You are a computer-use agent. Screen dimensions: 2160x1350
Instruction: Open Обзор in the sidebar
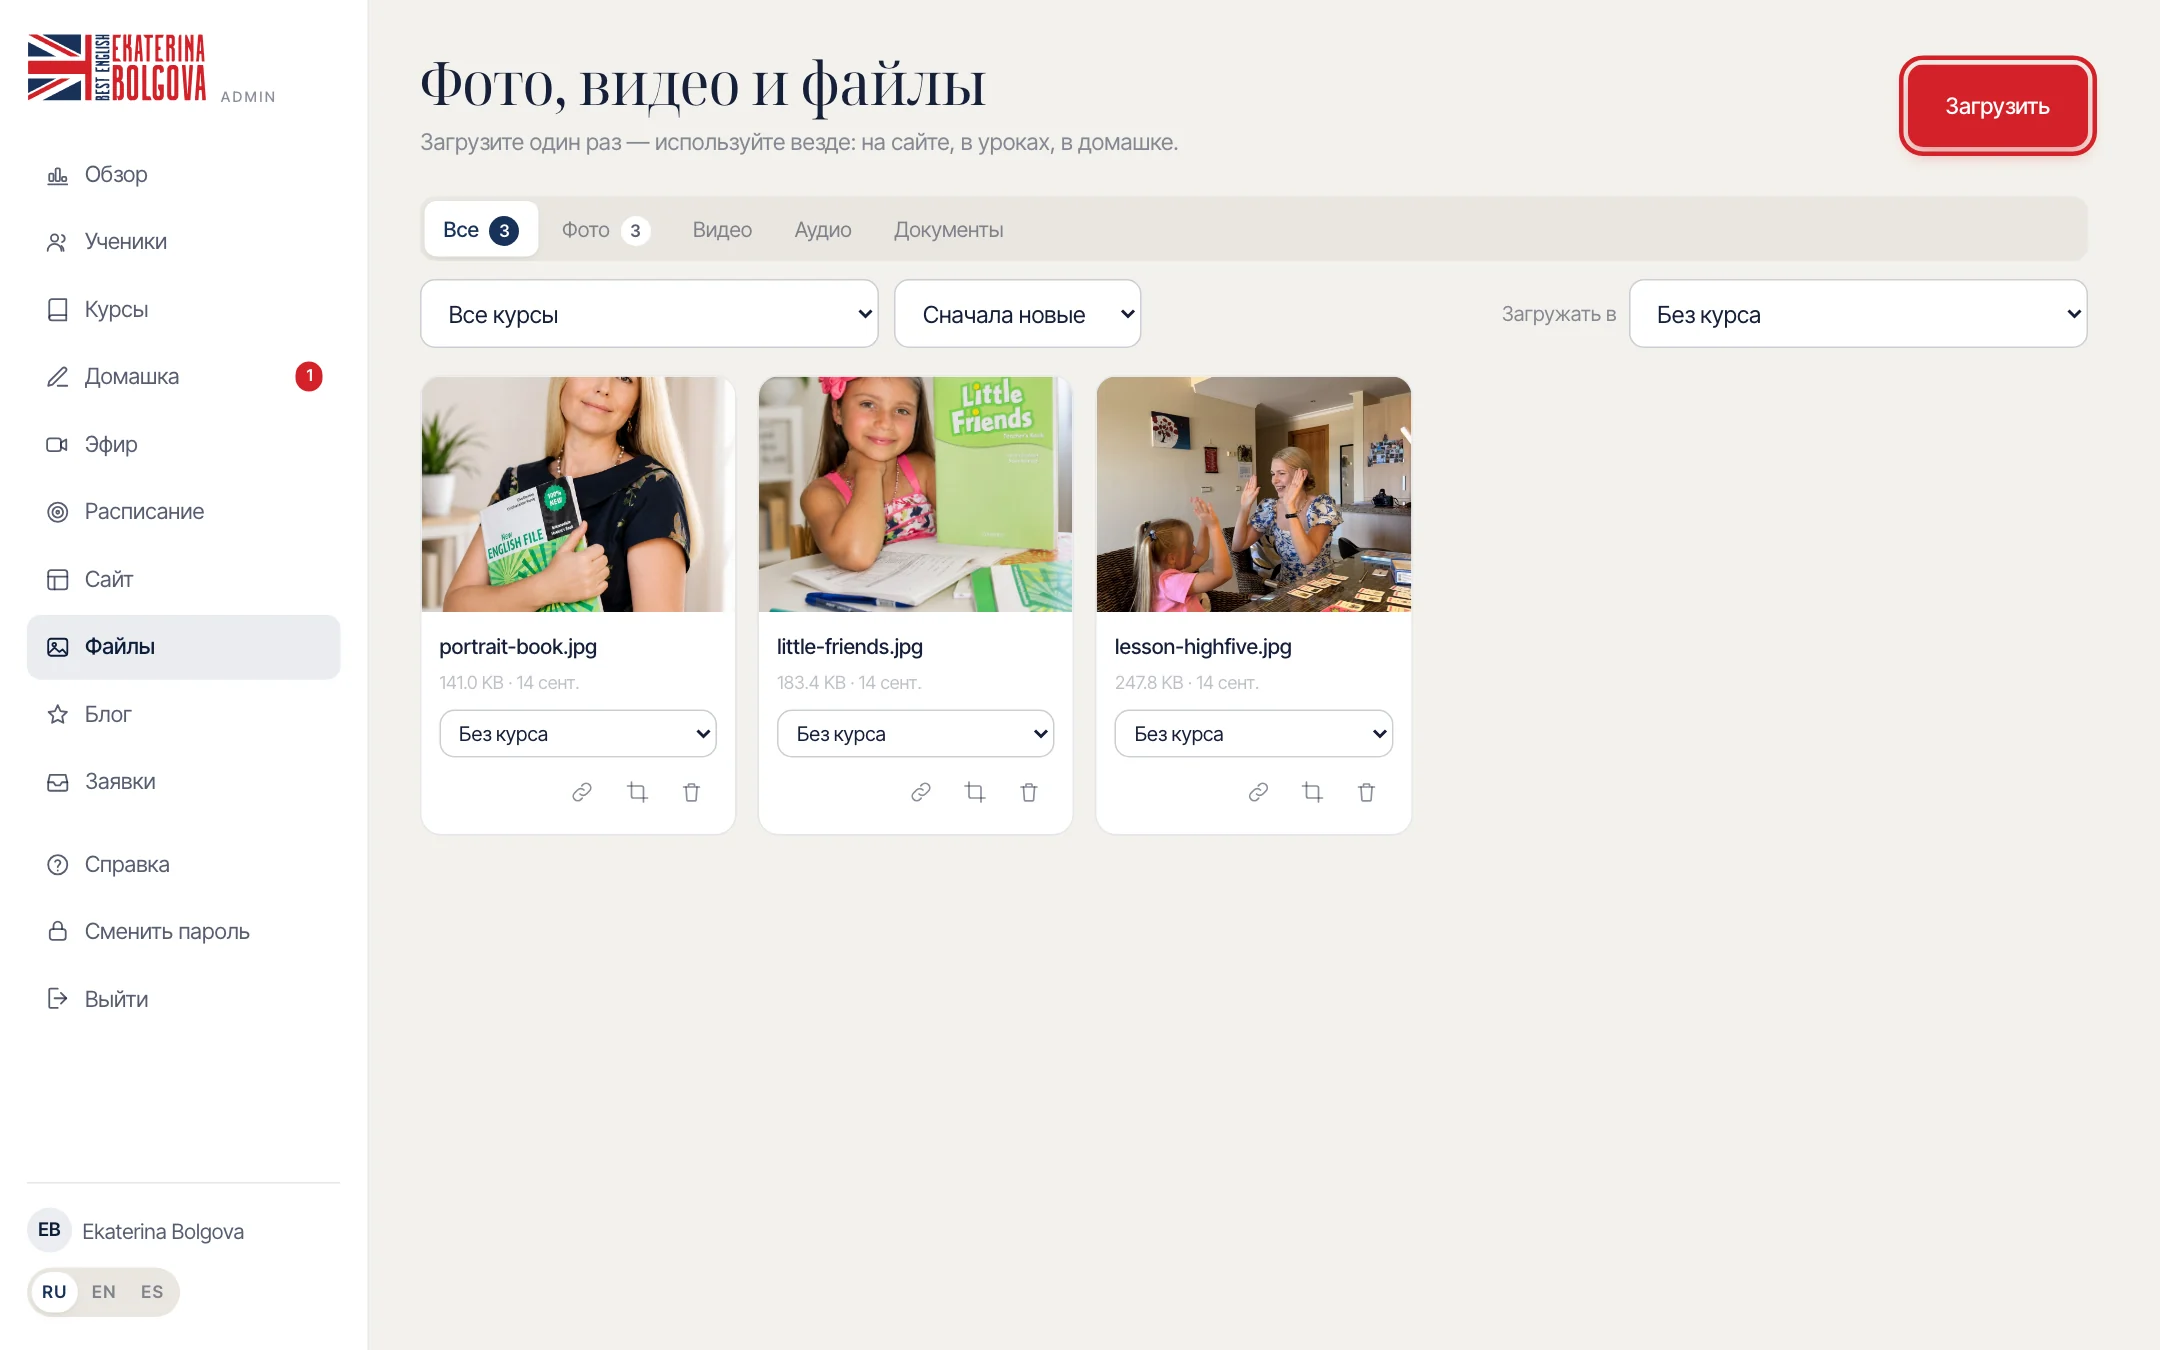[x=183, y=175]
